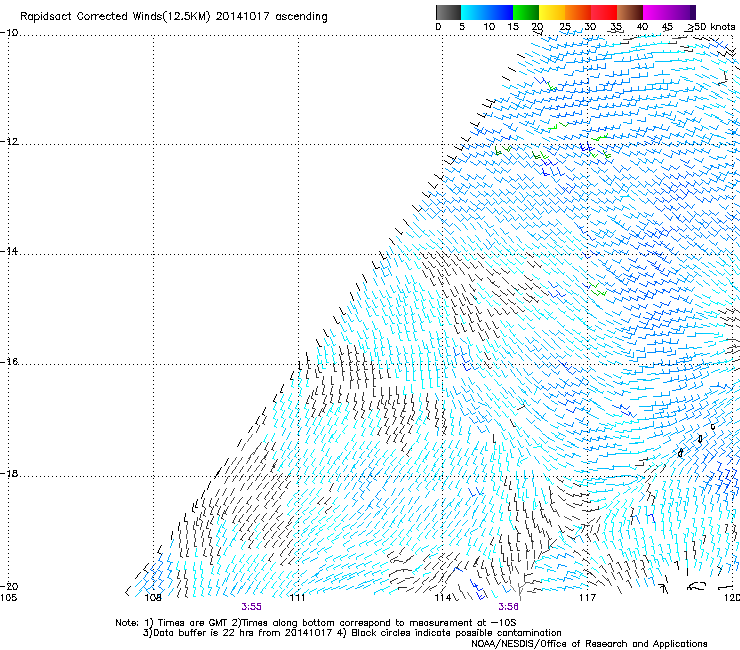Click the dark purple >50 knots swatch
The image size is (740, 650).
[x=693, y=12]
